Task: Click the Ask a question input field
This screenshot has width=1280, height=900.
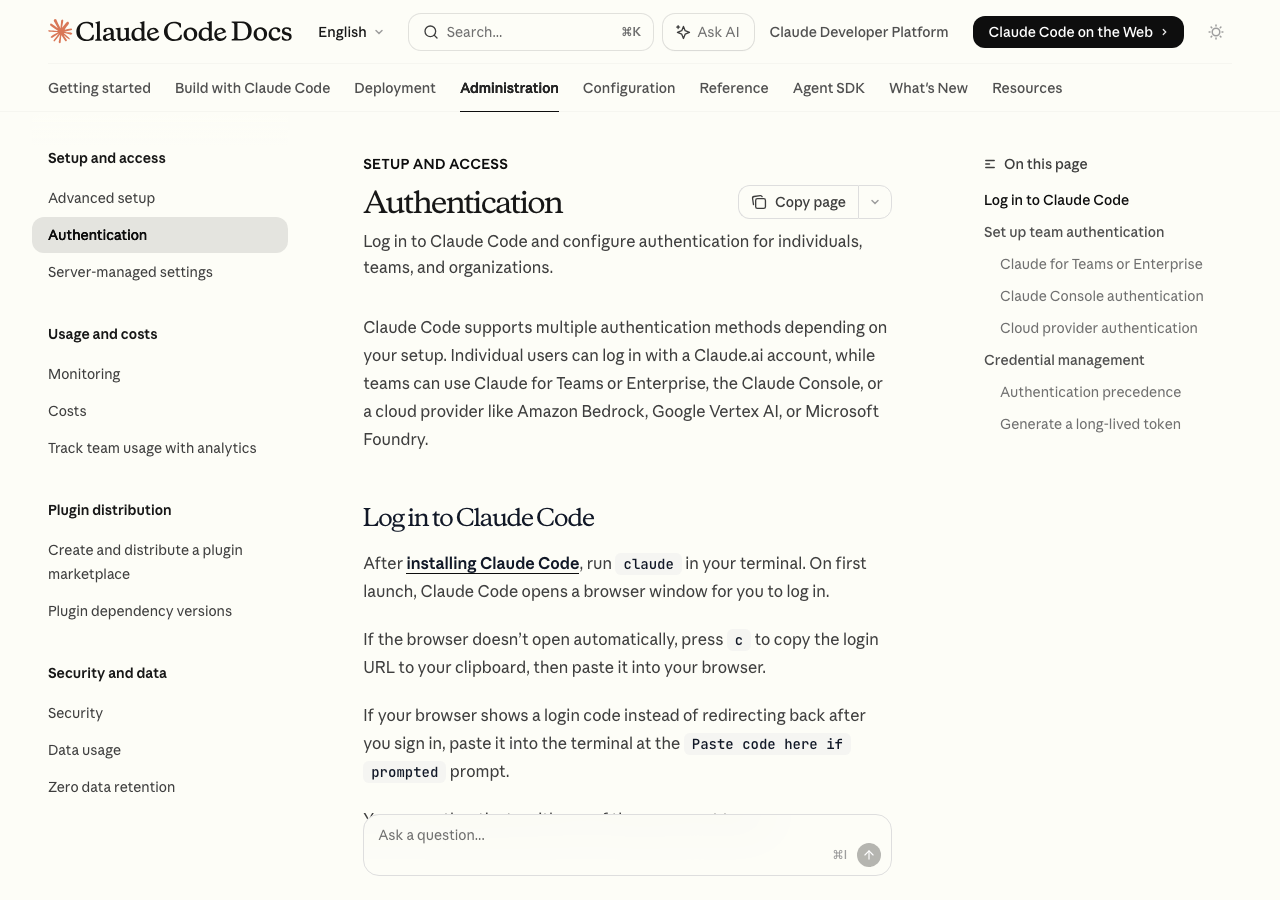Action: (600, 836)
